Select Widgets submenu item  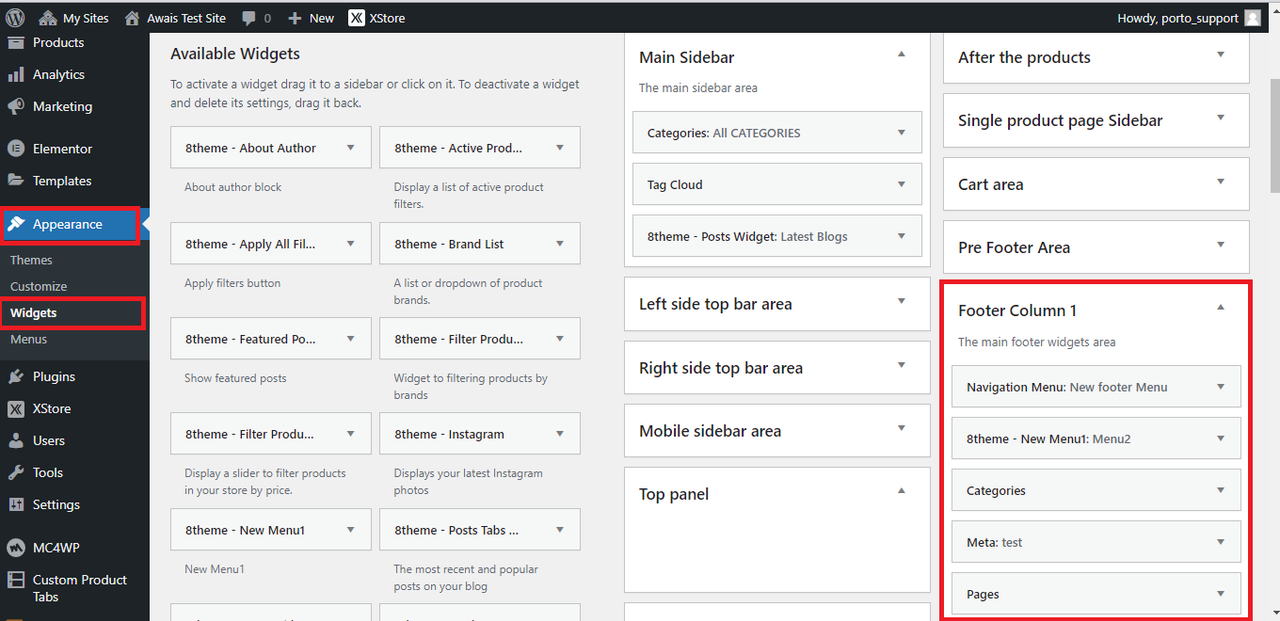point(33,313)
